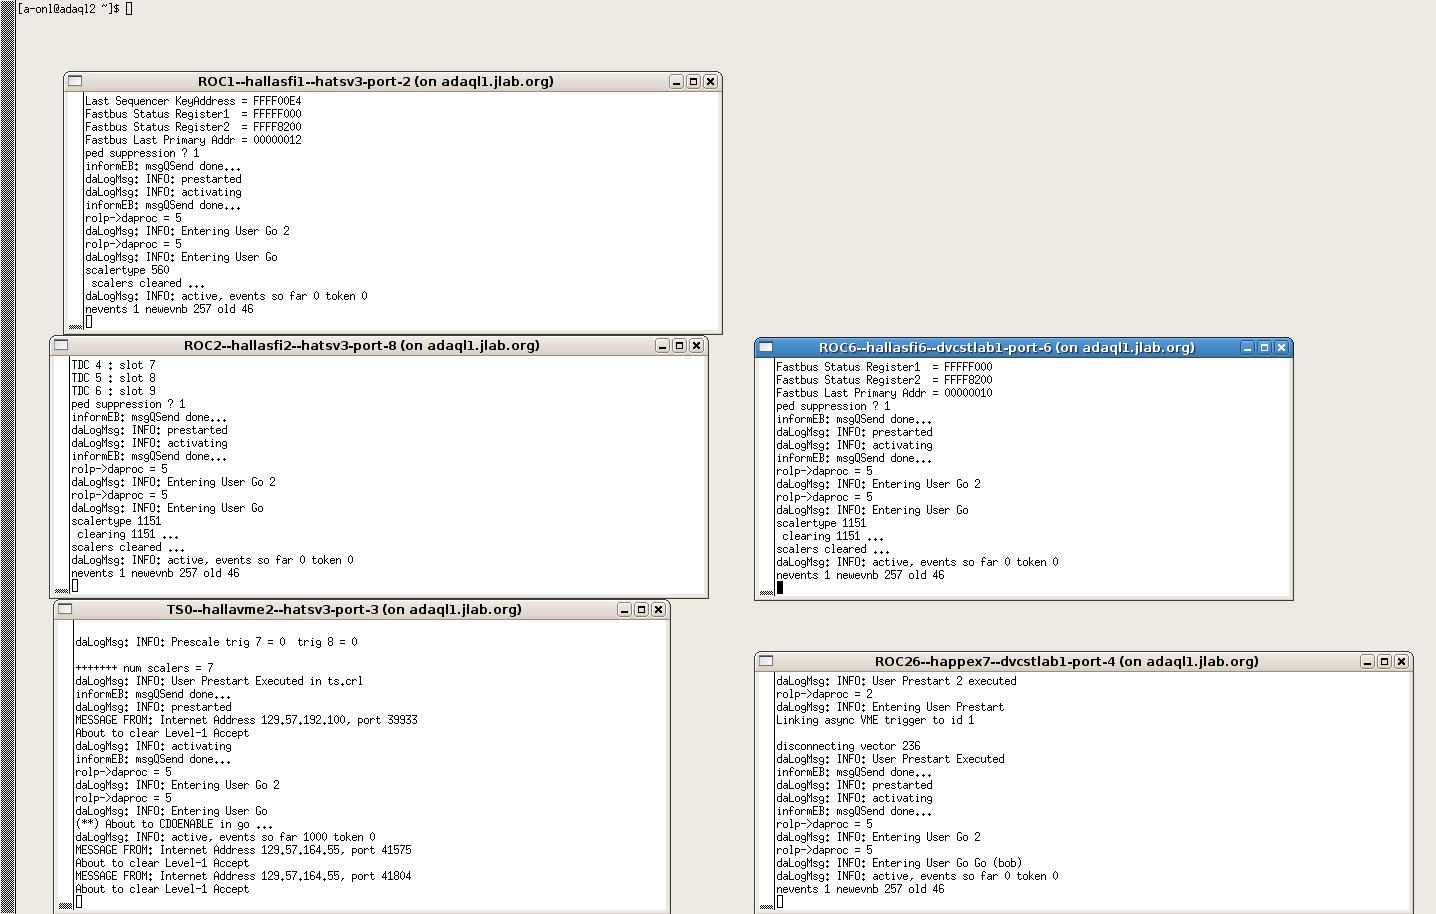
Task: Click 'Fastbus Status Register2 = FFFF8200' in ROC1
Action: 193,127
